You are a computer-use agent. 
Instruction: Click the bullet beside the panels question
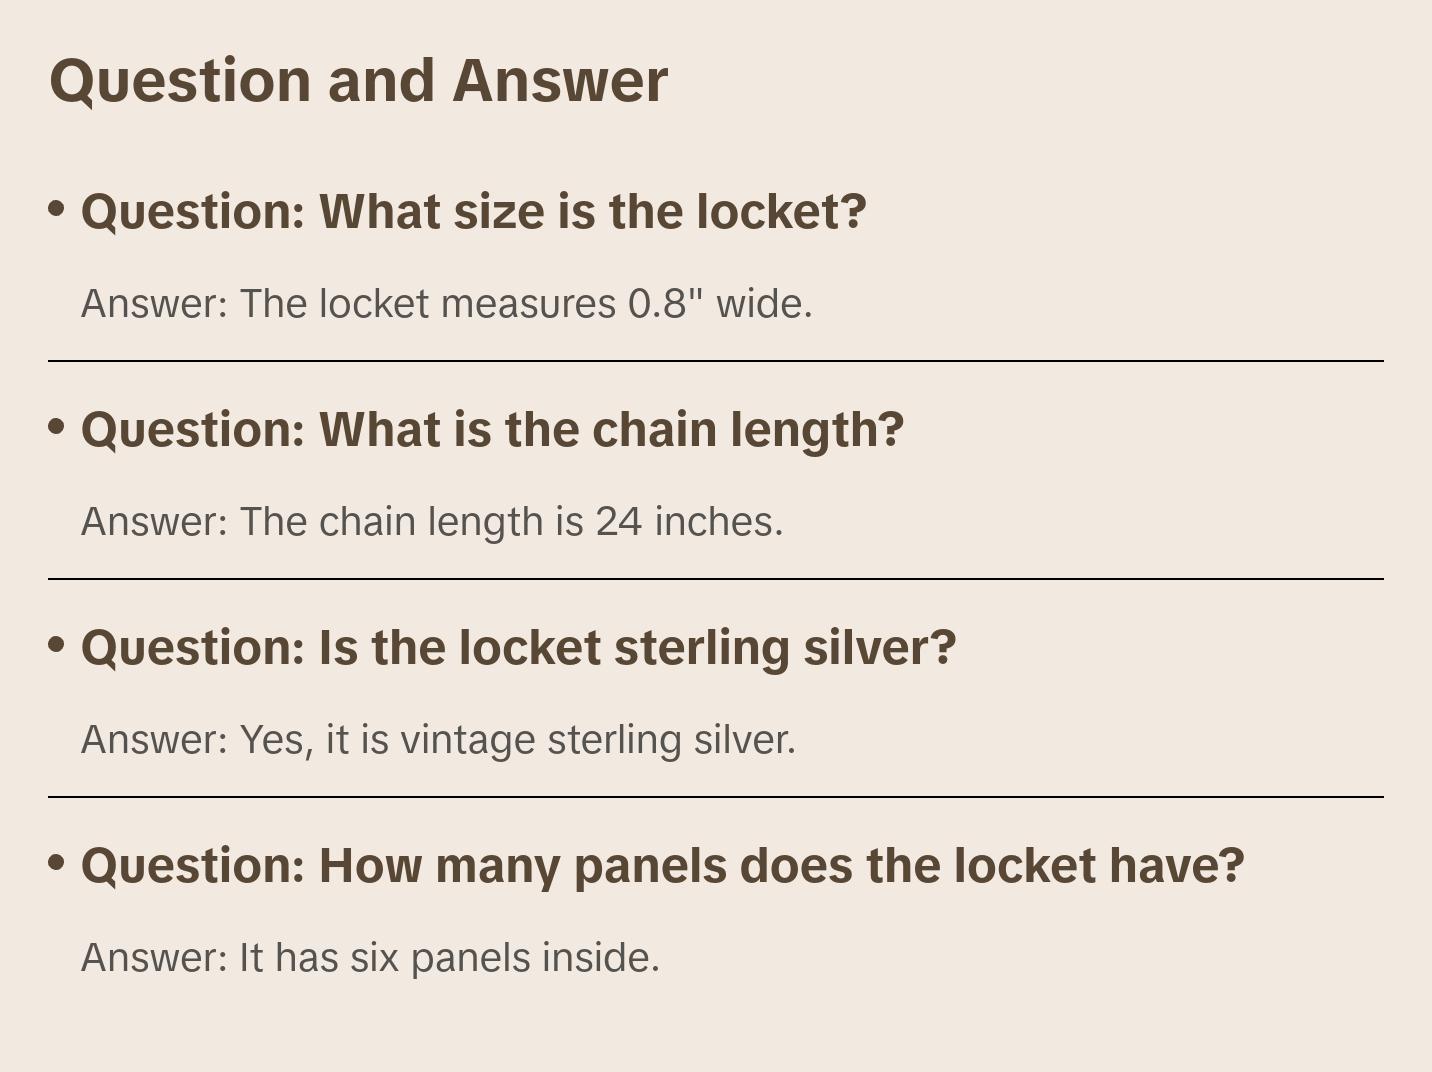coord(57,863)
